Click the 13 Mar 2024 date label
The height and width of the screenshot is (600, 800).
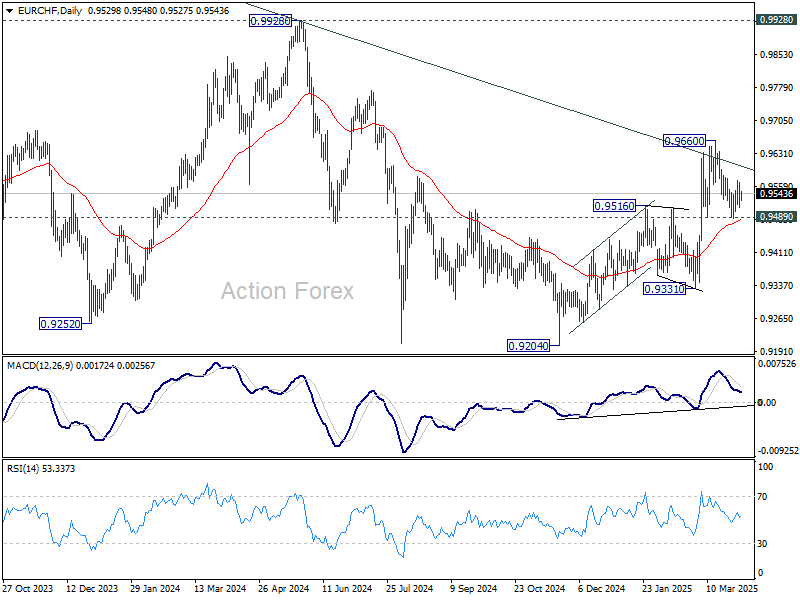click(x=220, y=588)
